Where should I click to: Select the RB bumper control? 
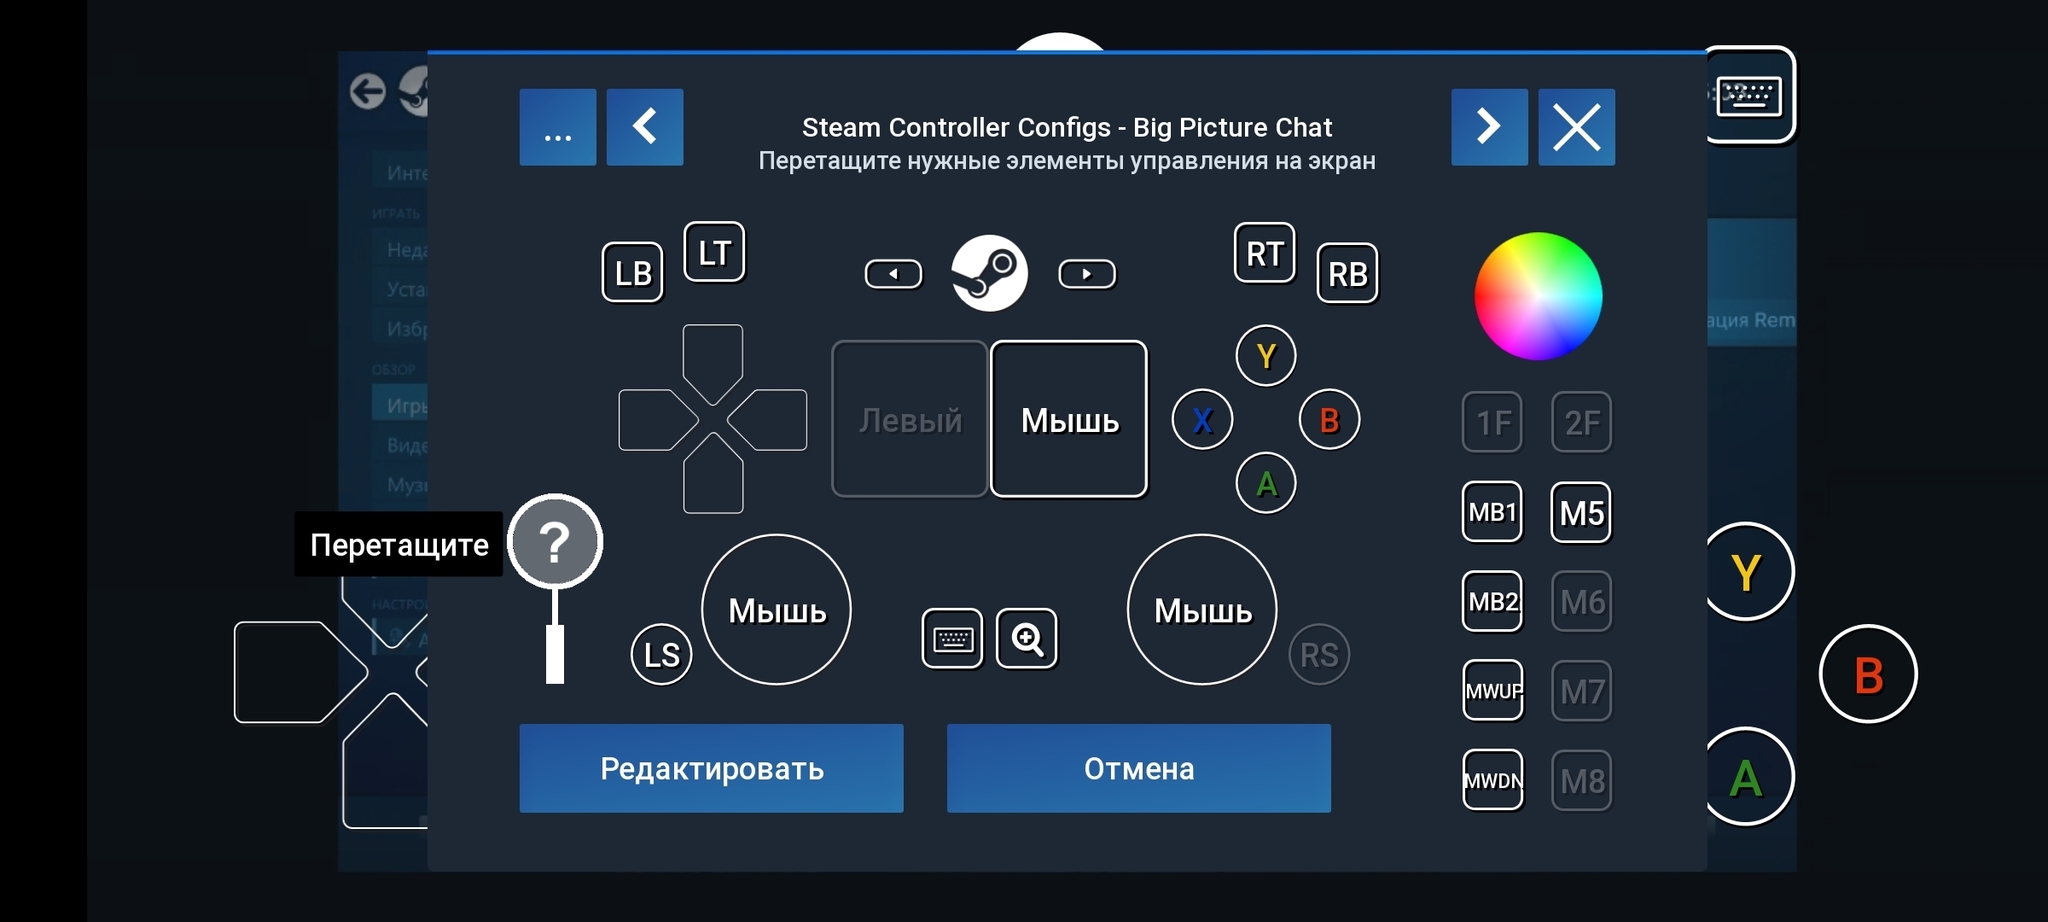pos(1347,273)
